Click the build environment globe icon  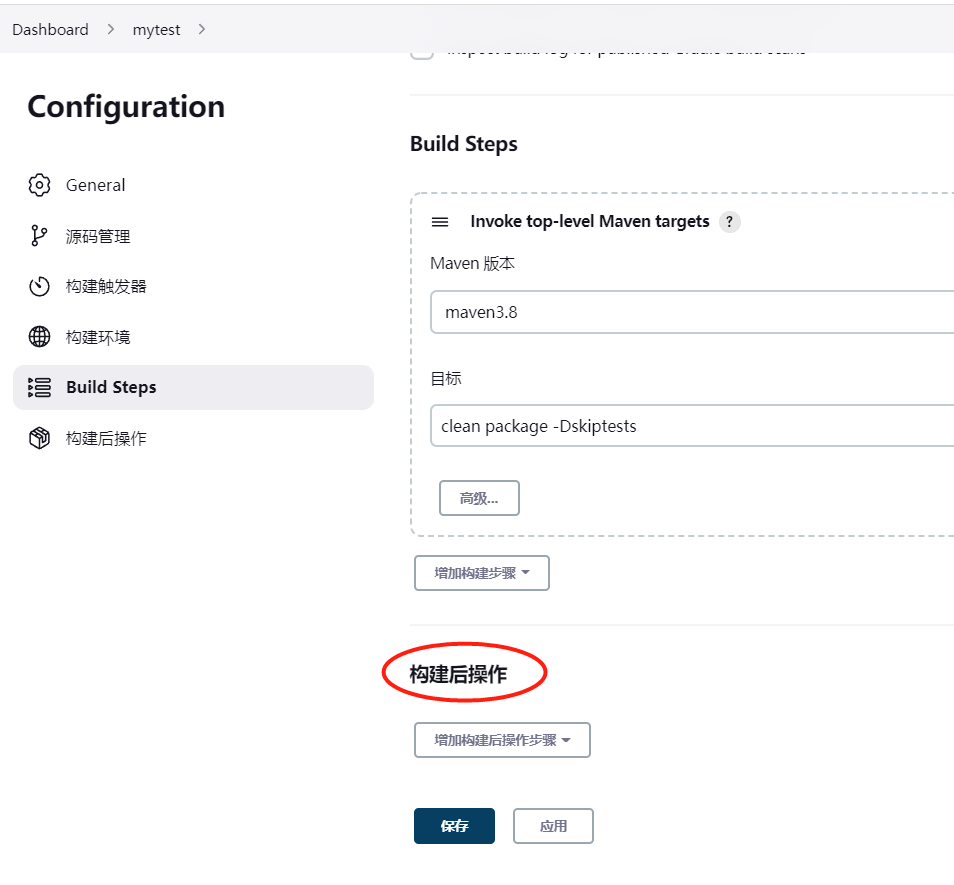tap(39, 337)
